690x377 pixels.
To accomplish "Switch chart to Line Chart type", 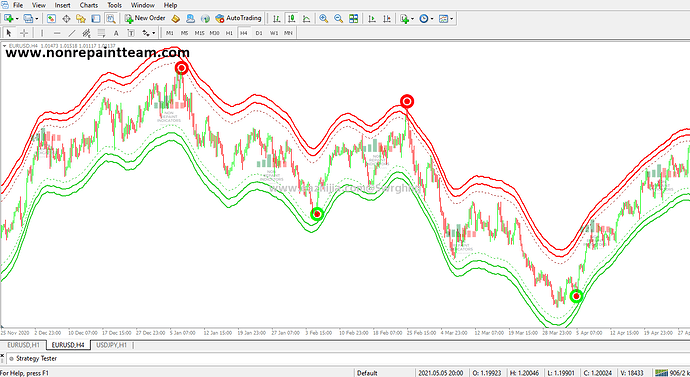I will point(306,18).
